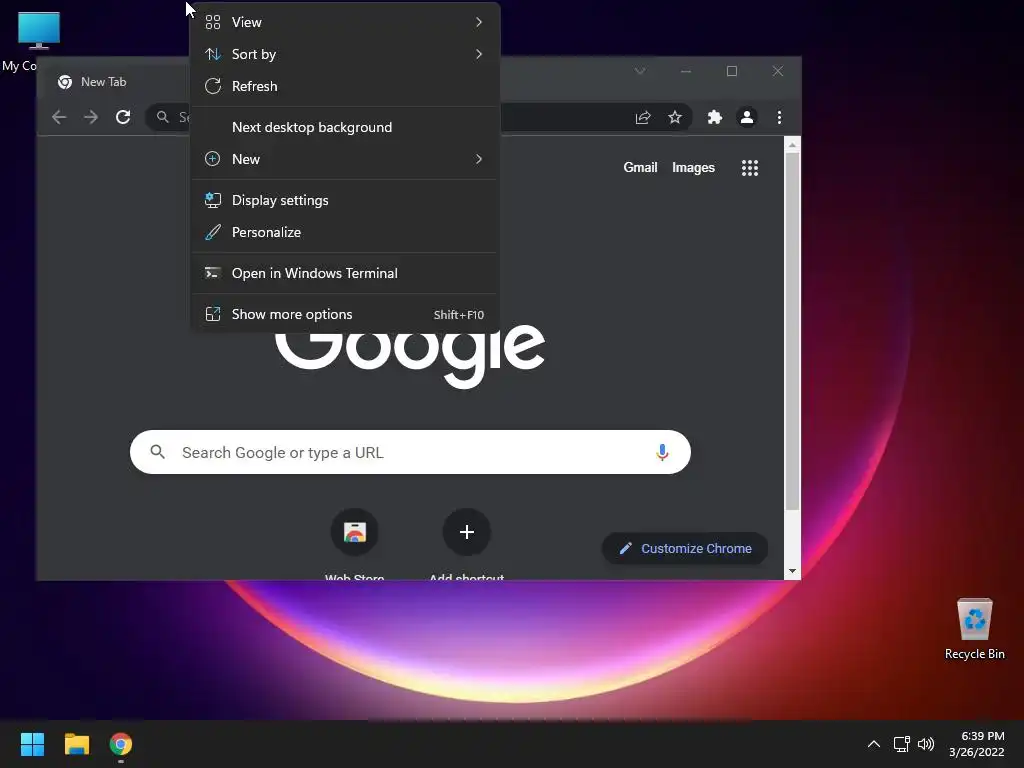Open the Chrome profile avatar
The image size is (1024, 768).
(x=746, y=118)
